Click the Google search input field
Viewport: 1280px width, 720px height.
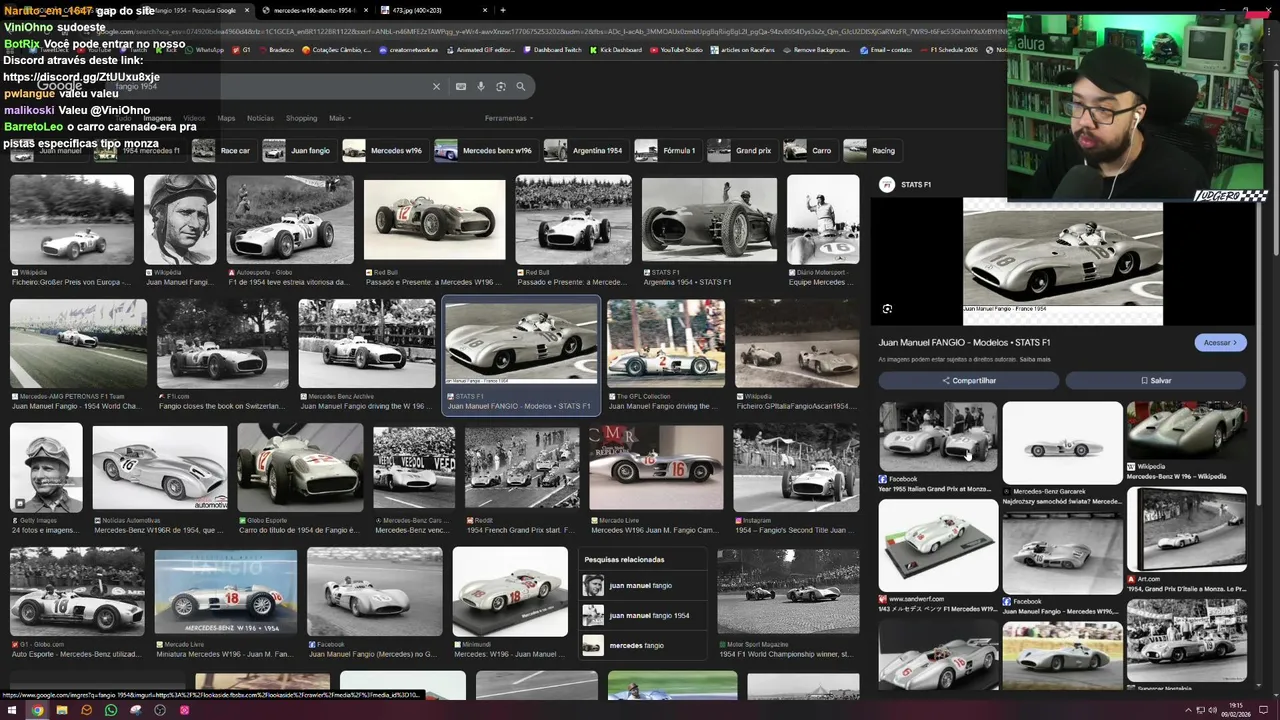point(270,87)
